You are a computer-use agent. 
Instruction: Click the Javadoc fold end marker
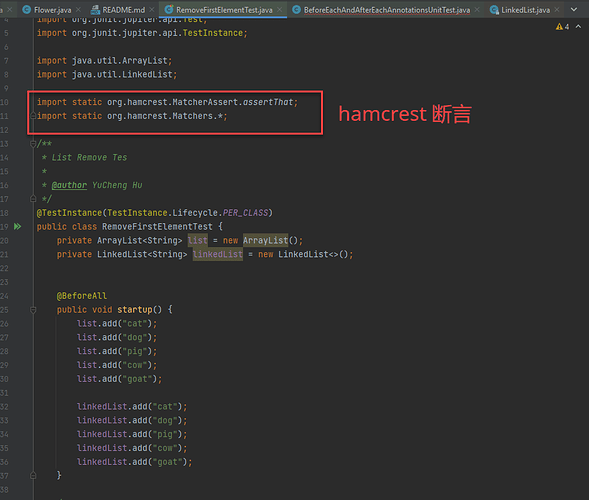coord(33,198)
